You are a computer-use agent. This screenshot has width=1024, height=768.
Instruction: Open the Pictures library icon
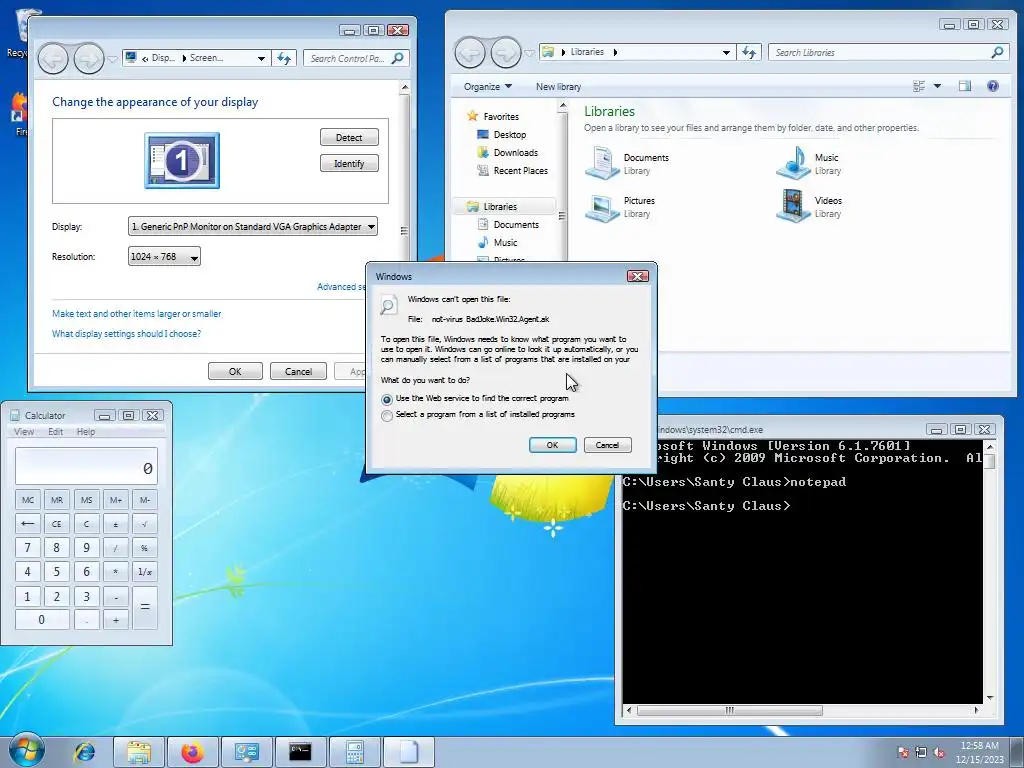(601, 207)
